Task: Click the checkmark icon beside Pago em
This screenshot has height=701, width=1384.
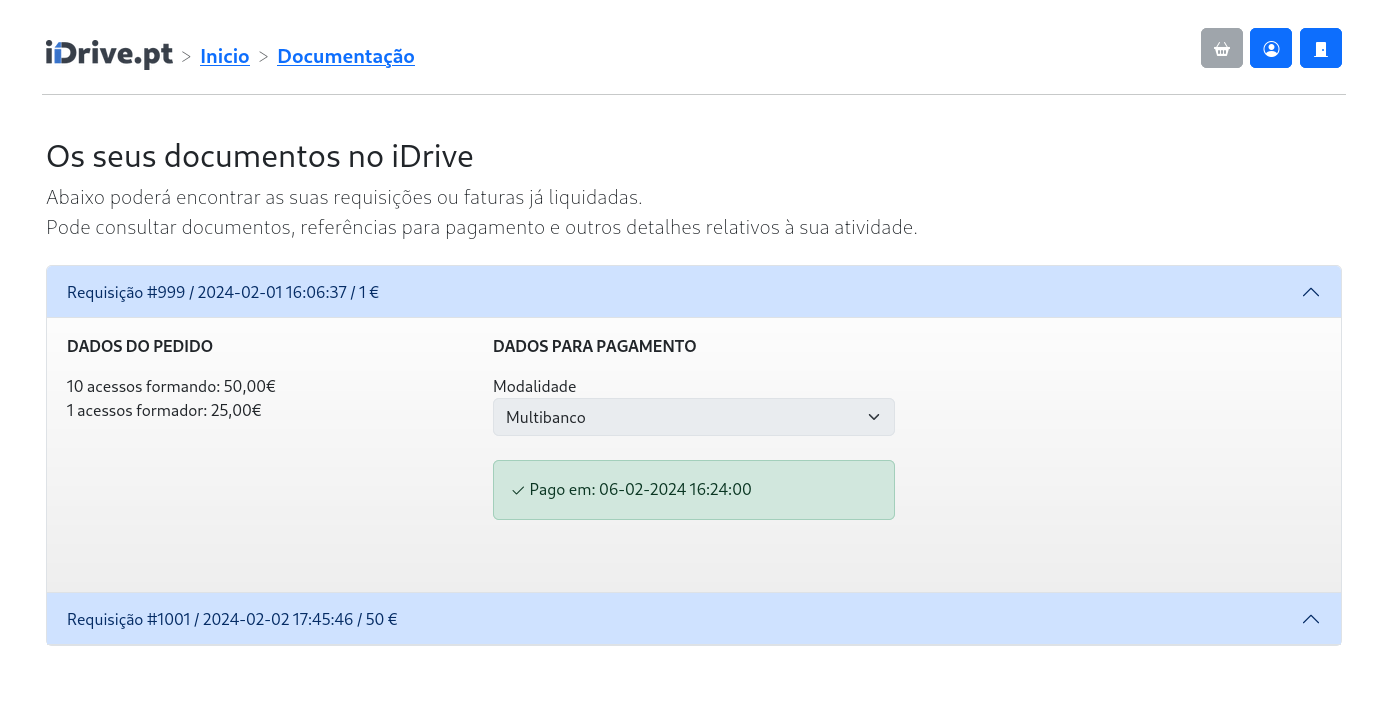Action: click(x=518, y=490)
